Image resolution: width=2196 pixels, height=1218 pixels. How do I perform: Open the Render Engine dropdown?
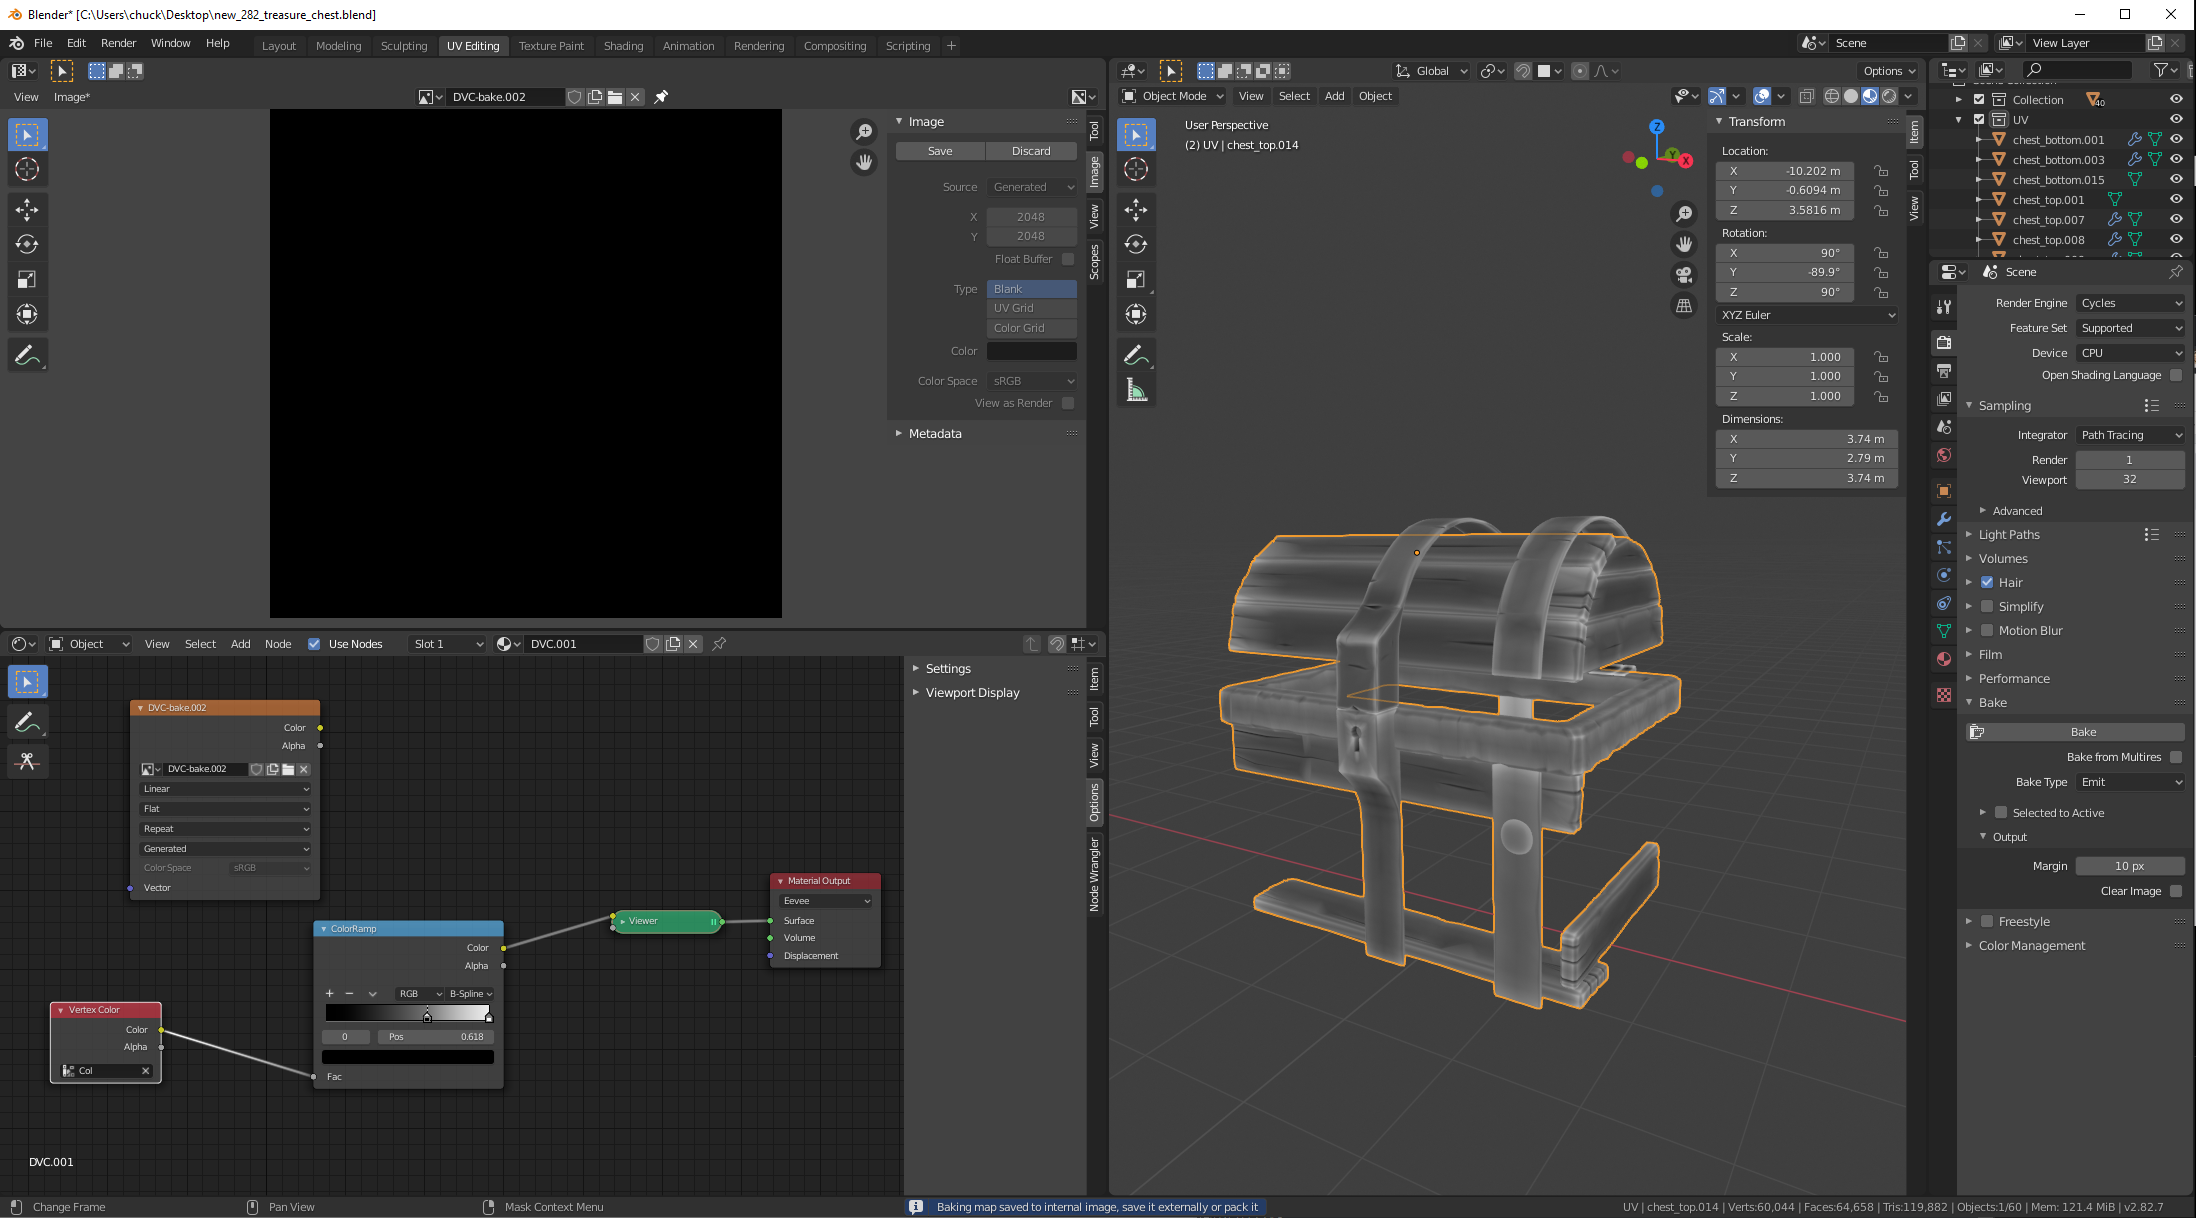tap(2130, 303)
